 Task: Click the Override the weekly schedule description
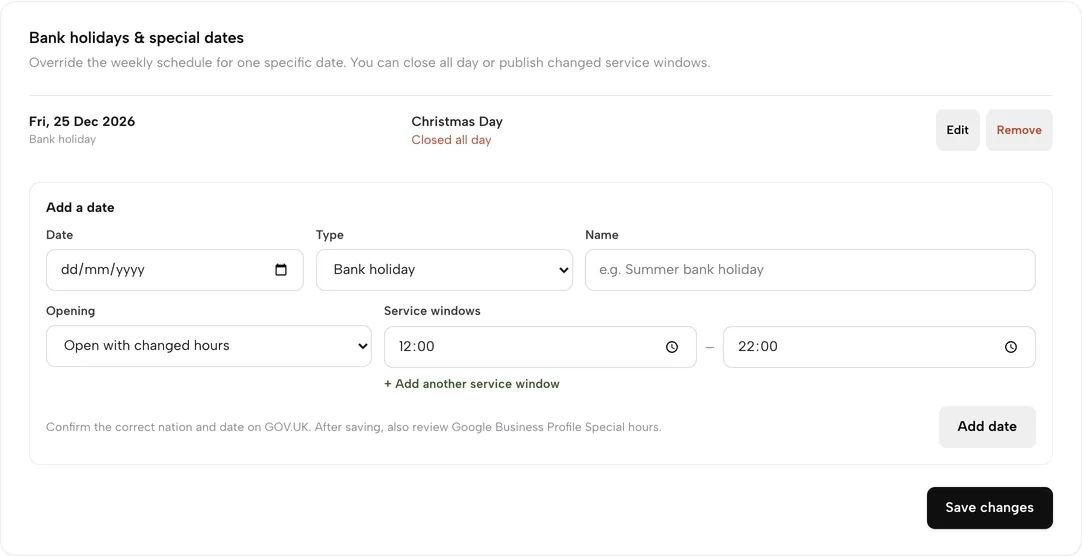click(369, 63)
